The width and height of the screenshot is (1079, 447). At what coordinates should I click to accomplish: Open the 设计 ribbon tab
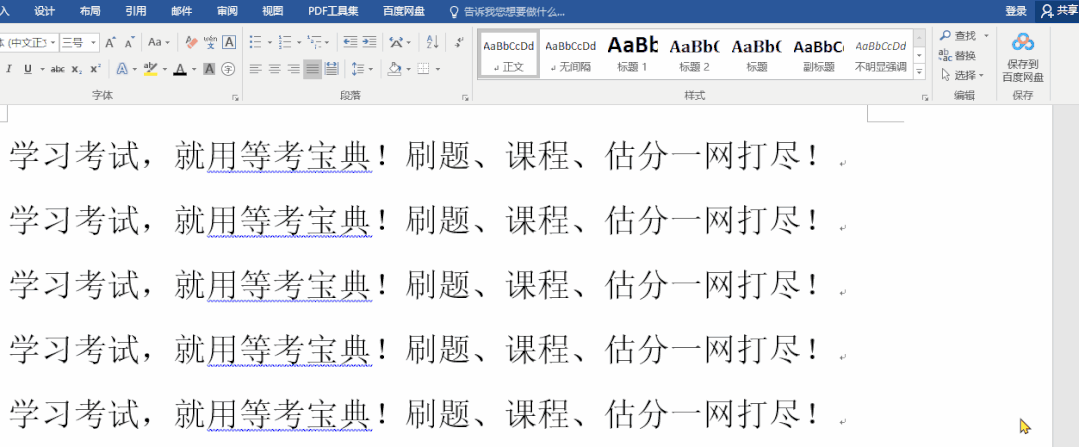pyautogui.click(x=45, y=11)
